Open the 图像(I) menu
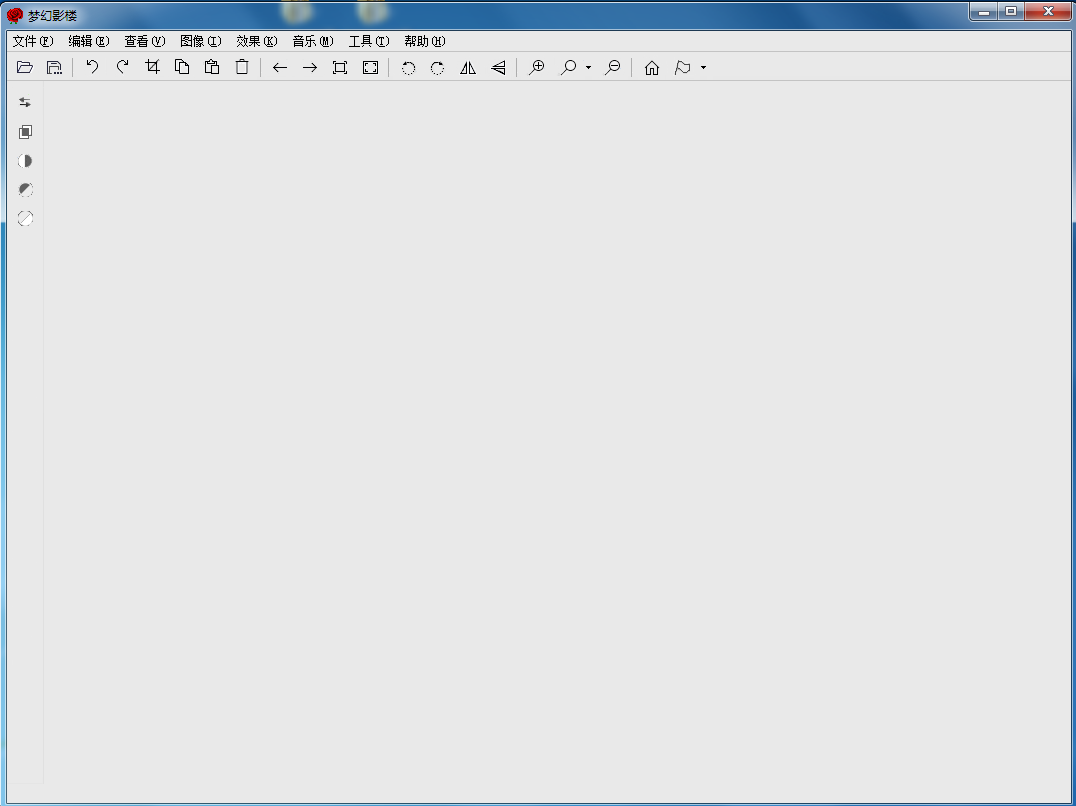 (x=200, y=41)
